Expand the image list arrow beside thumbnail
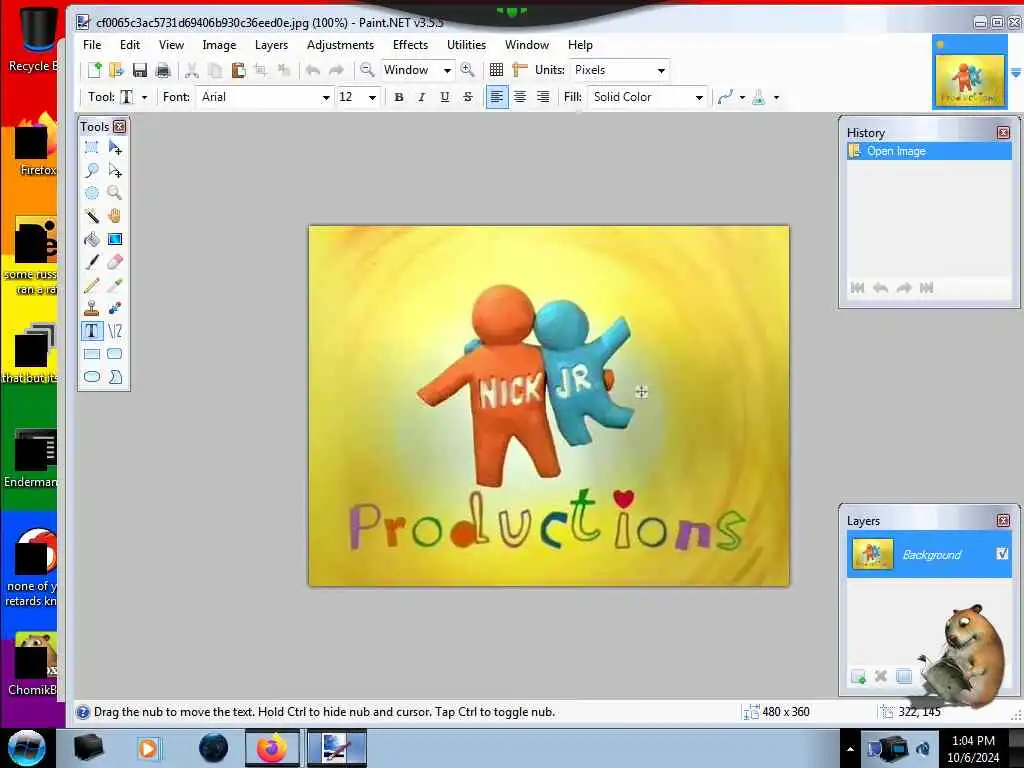The width and height of the screenshot is (1024, 768). pos(1016,72)
